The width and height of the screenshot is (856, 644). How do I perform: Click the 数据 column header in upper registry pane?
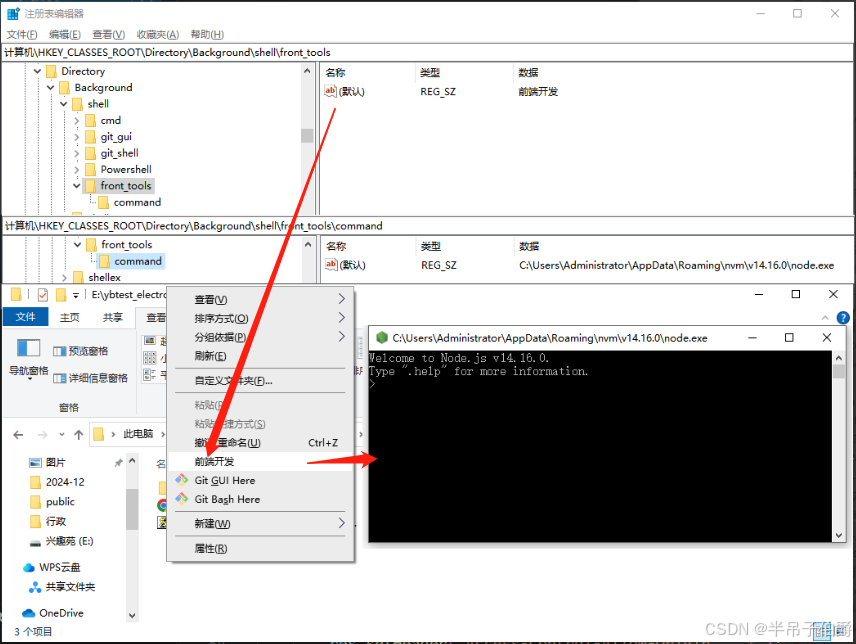pyautogui.click(x=528, y=73)
